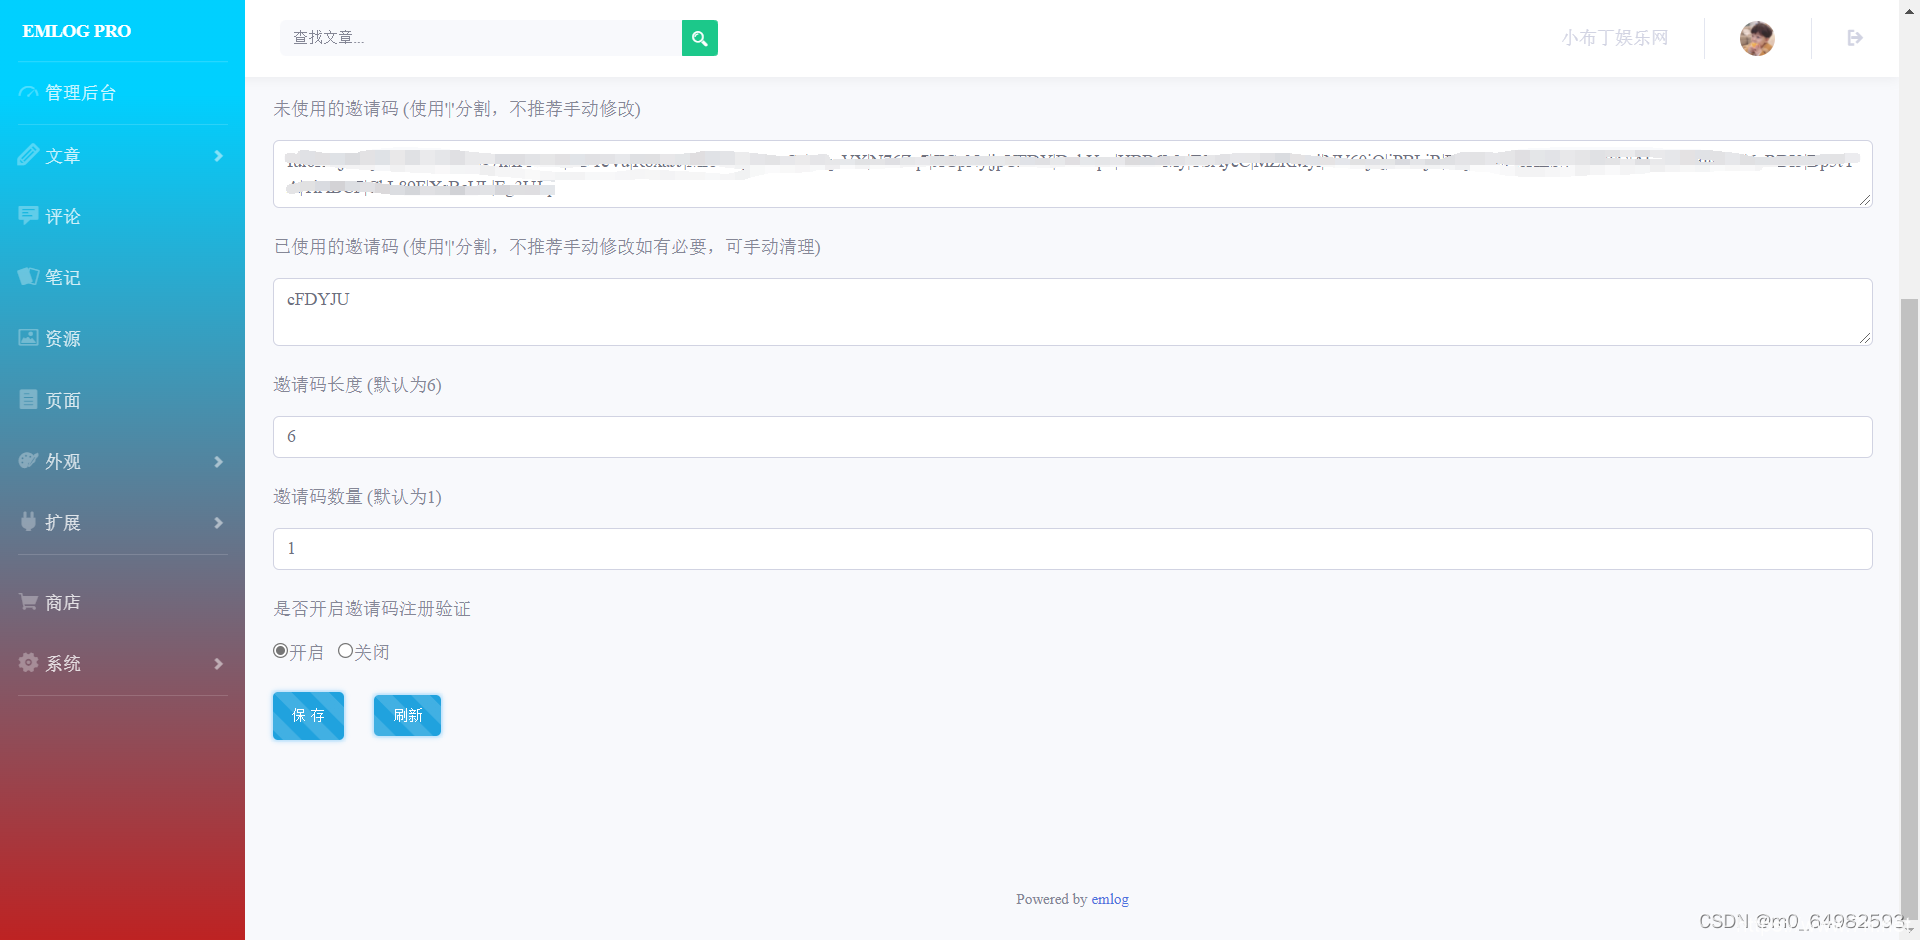The width and height of the screenshot is (1920, 940).
Task: Click the appearance palette icon
Action: pyautogui.click(x=28, y=460)
